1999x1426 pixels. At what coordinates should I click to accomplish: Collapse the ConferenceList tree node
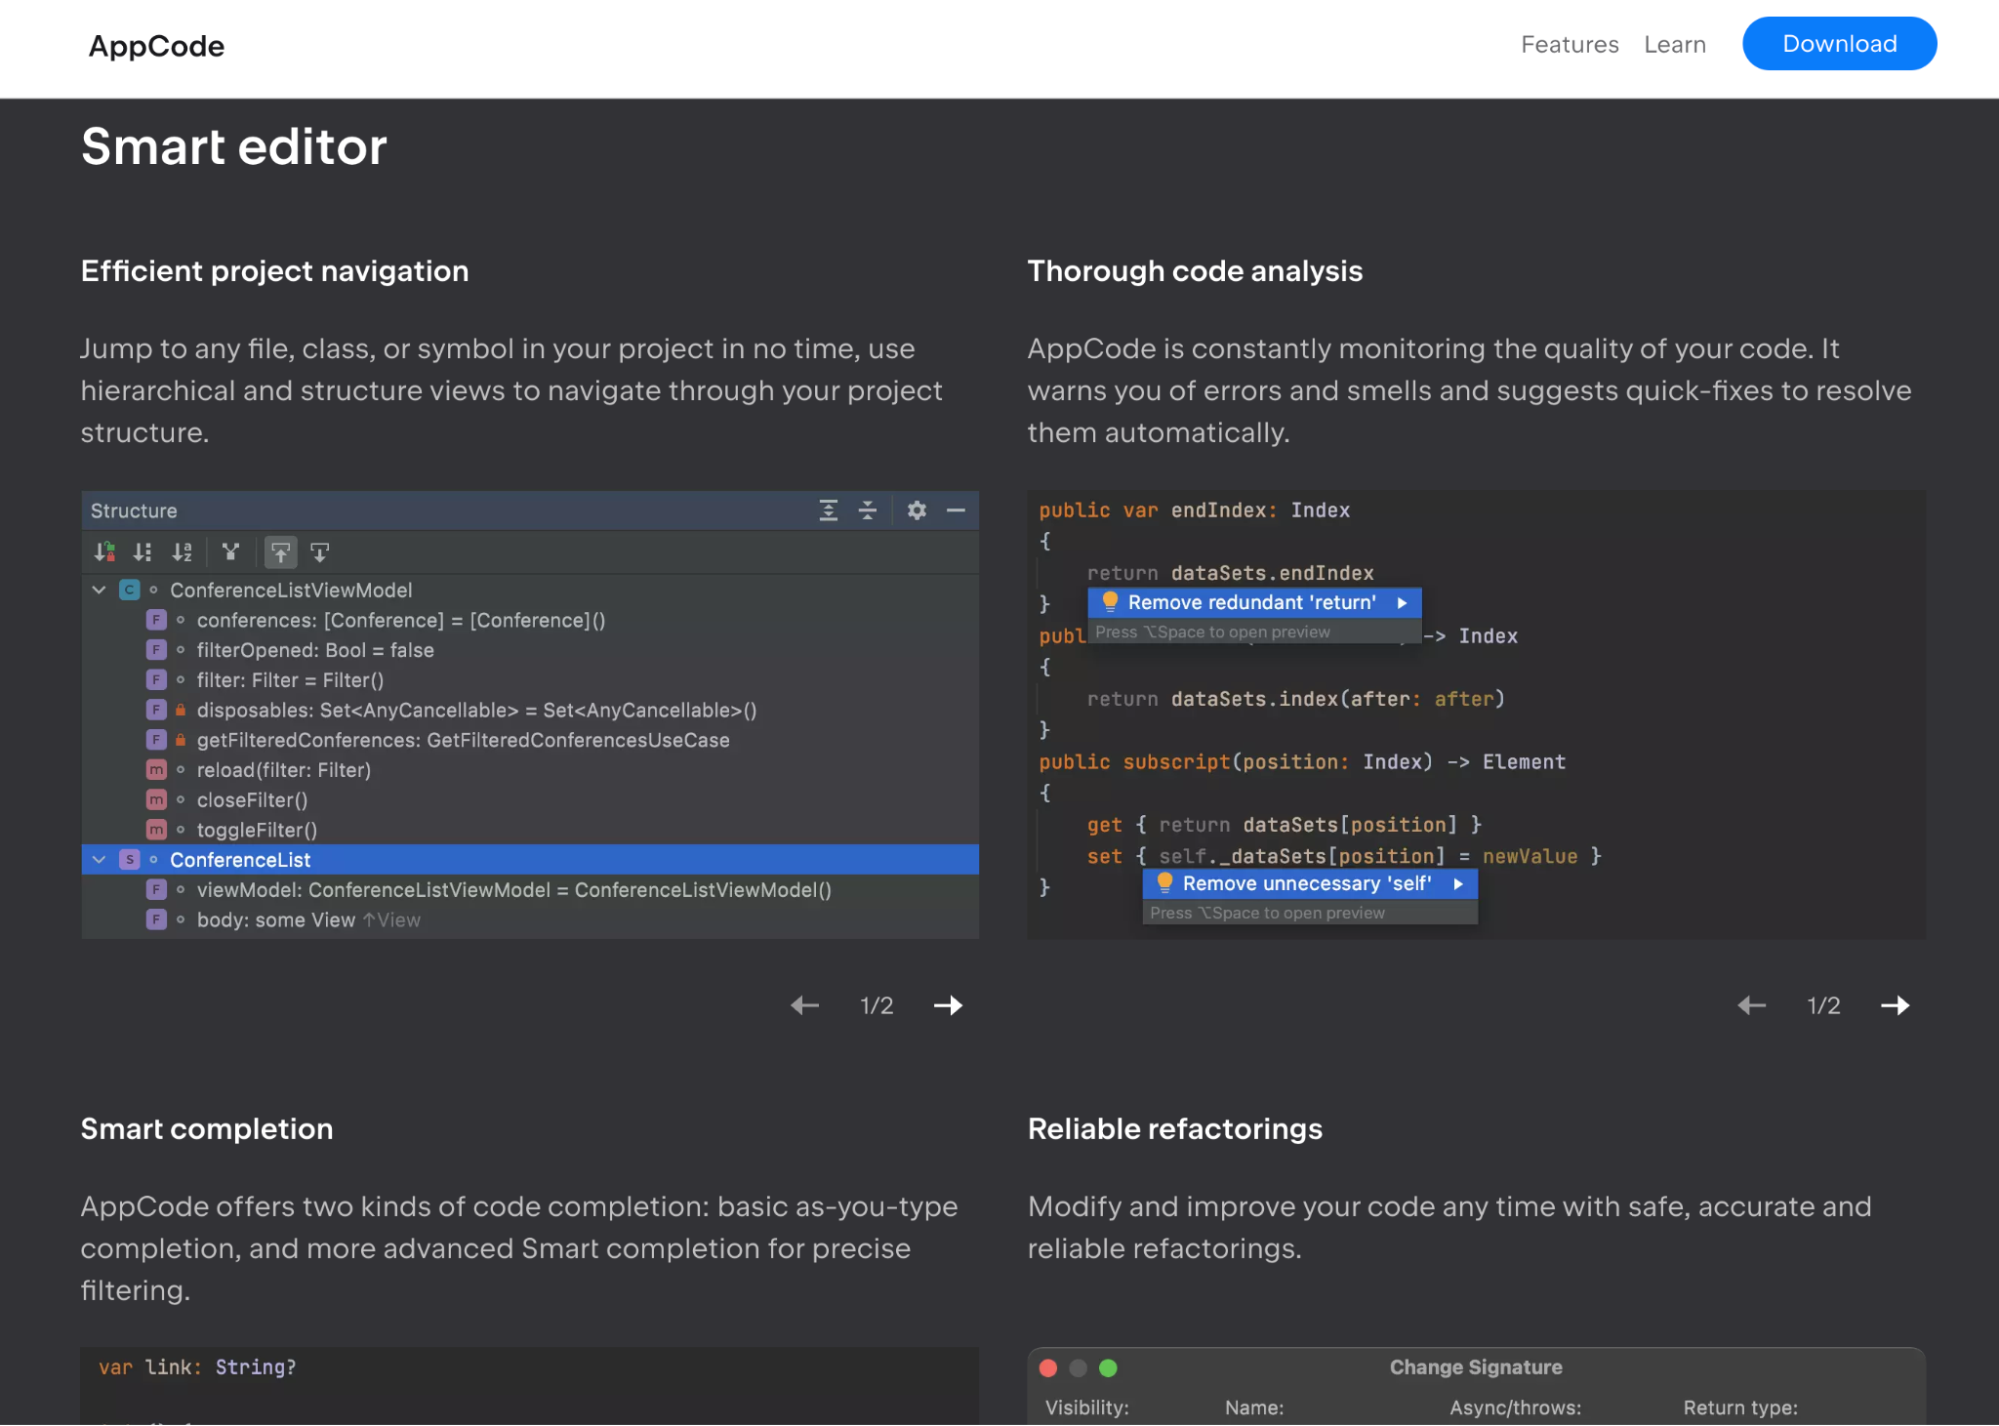[99, 860]
